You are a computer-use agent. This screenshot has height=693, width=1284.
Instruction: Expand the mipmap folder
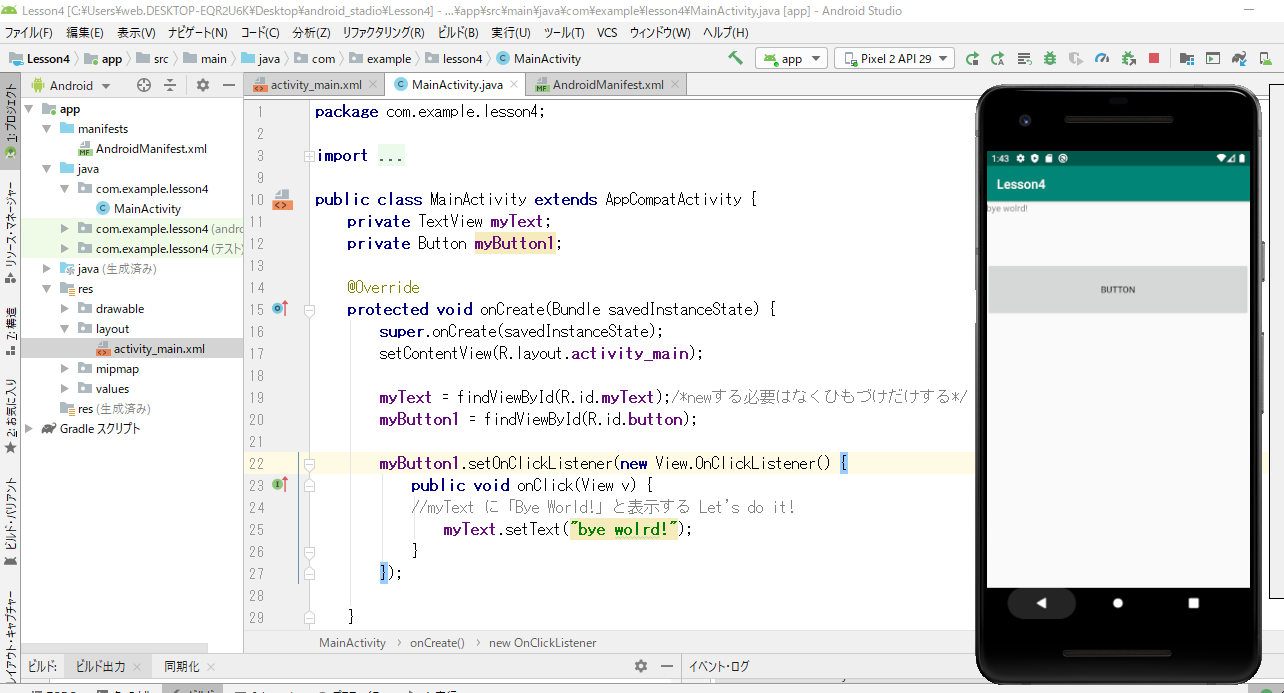65,369
